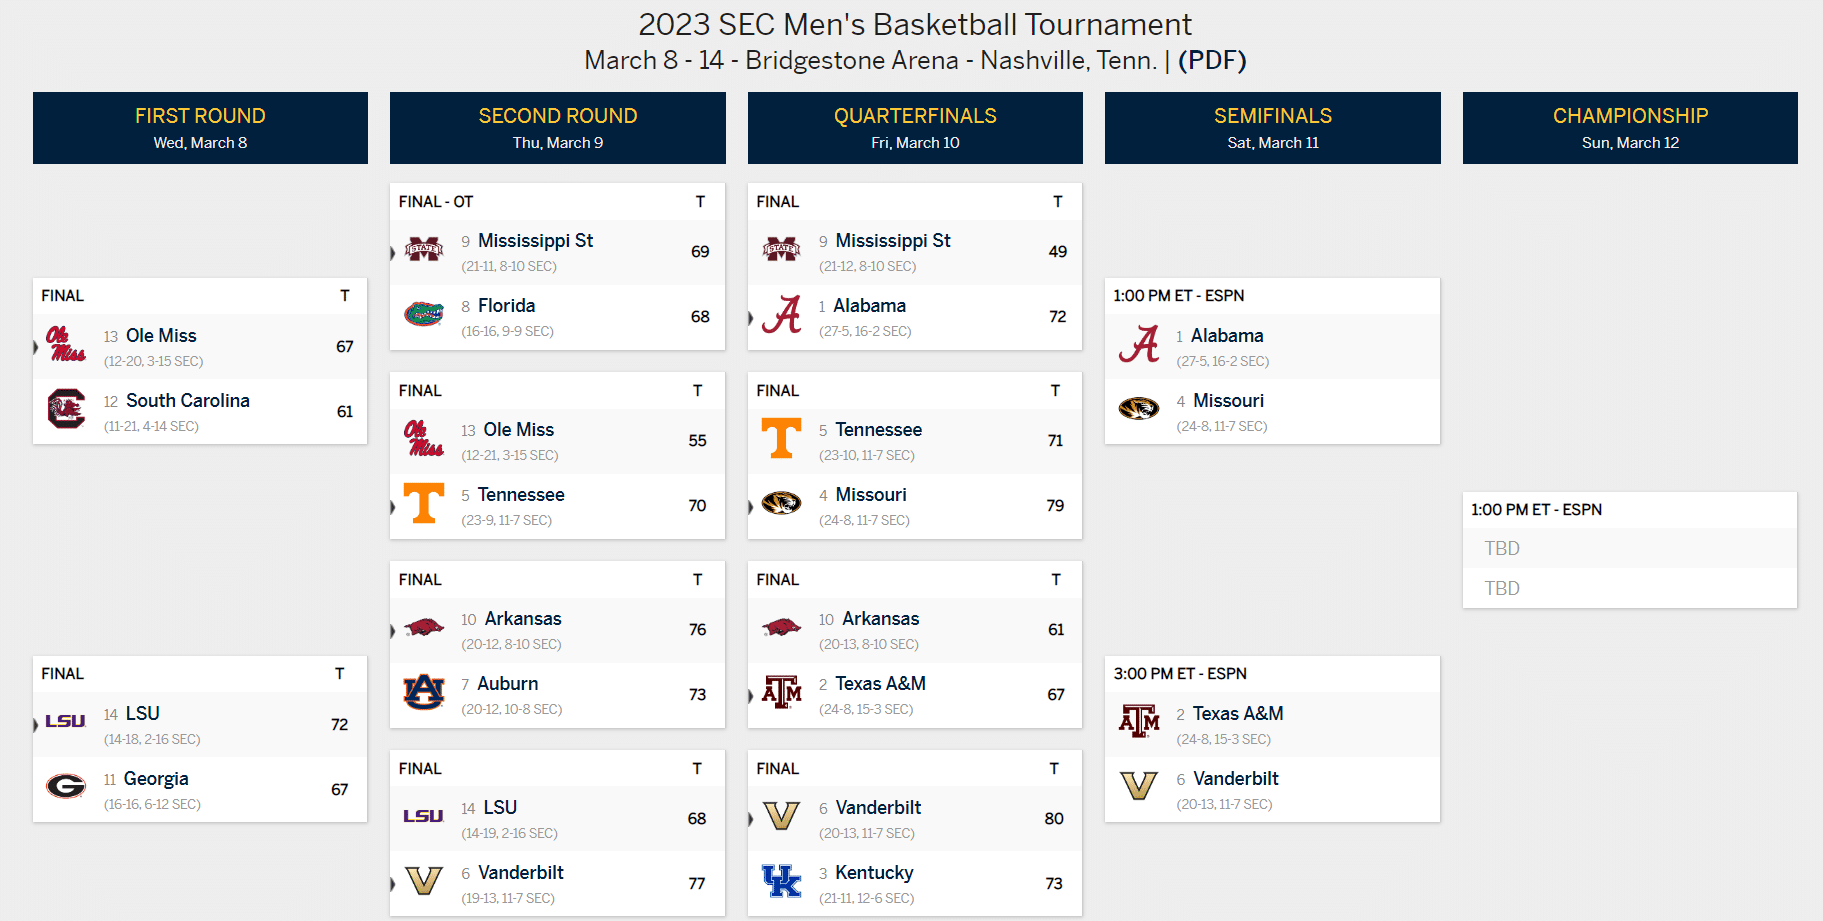Click the Florida Gators logo
The image size is (1823, 921).
[x=424, y=314]
